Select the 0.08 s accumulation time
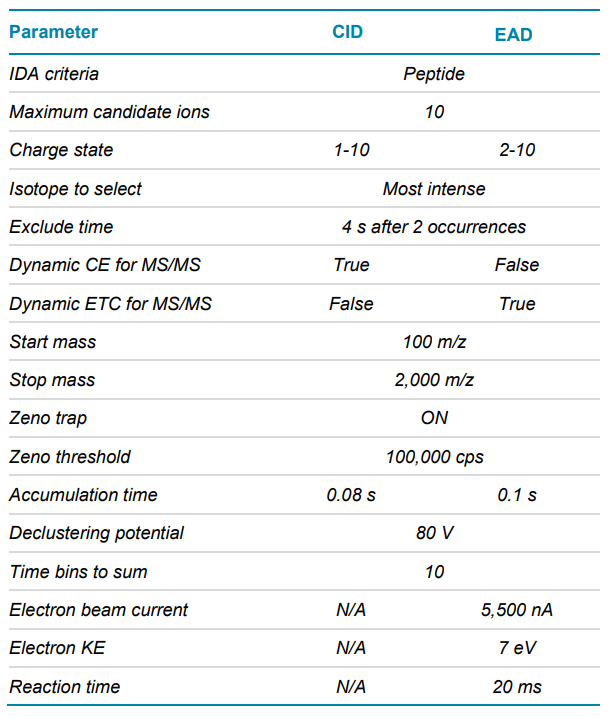The height and width of the screenshot is (718, 612). click(351, 495)
